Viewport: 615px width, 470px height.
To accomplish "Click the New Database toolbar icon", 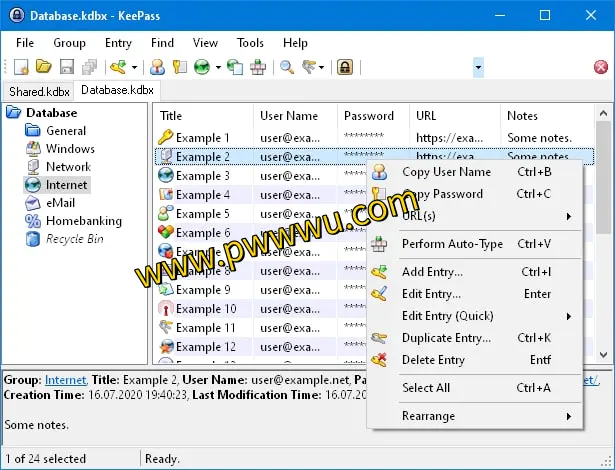I will (21, 67).
